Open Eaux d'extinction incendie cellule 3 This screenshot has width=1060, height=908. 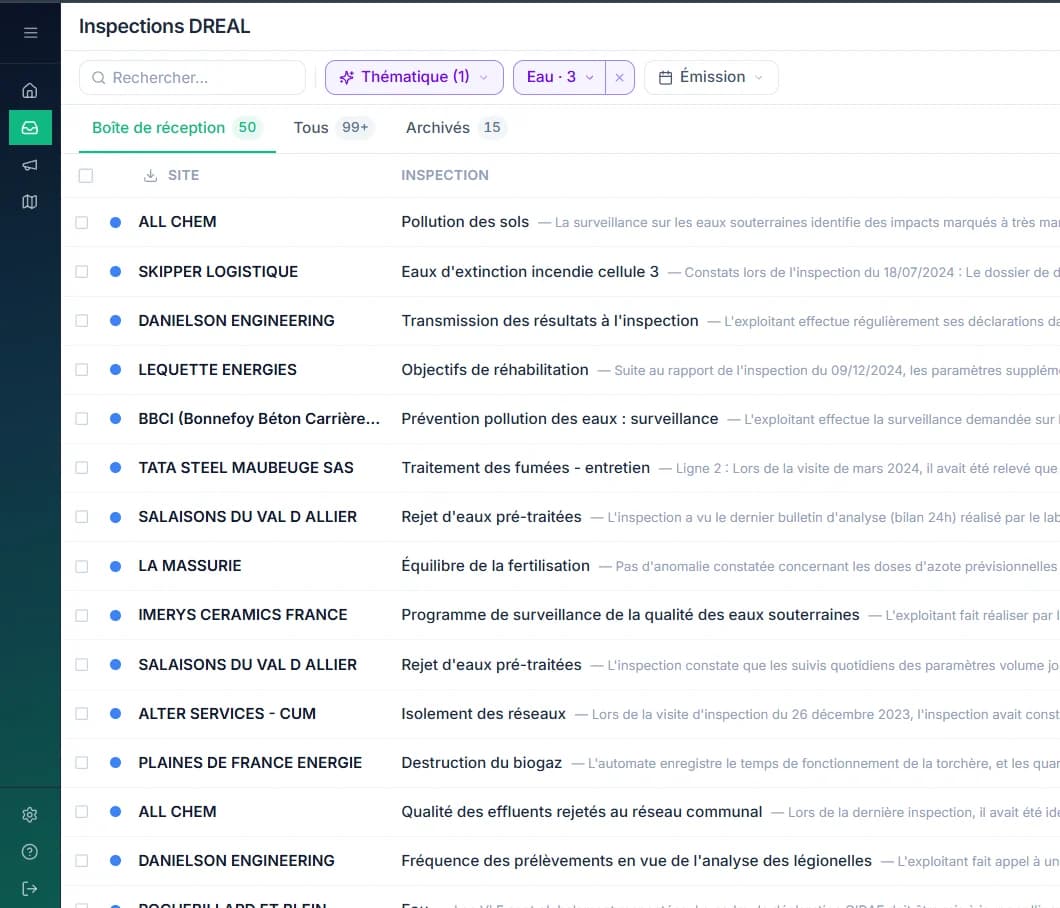pos(530,271)
